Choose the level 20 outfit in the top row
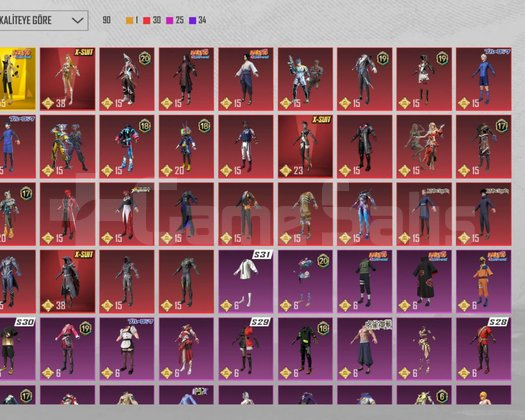525x420 pixels. tap(127, 79)
